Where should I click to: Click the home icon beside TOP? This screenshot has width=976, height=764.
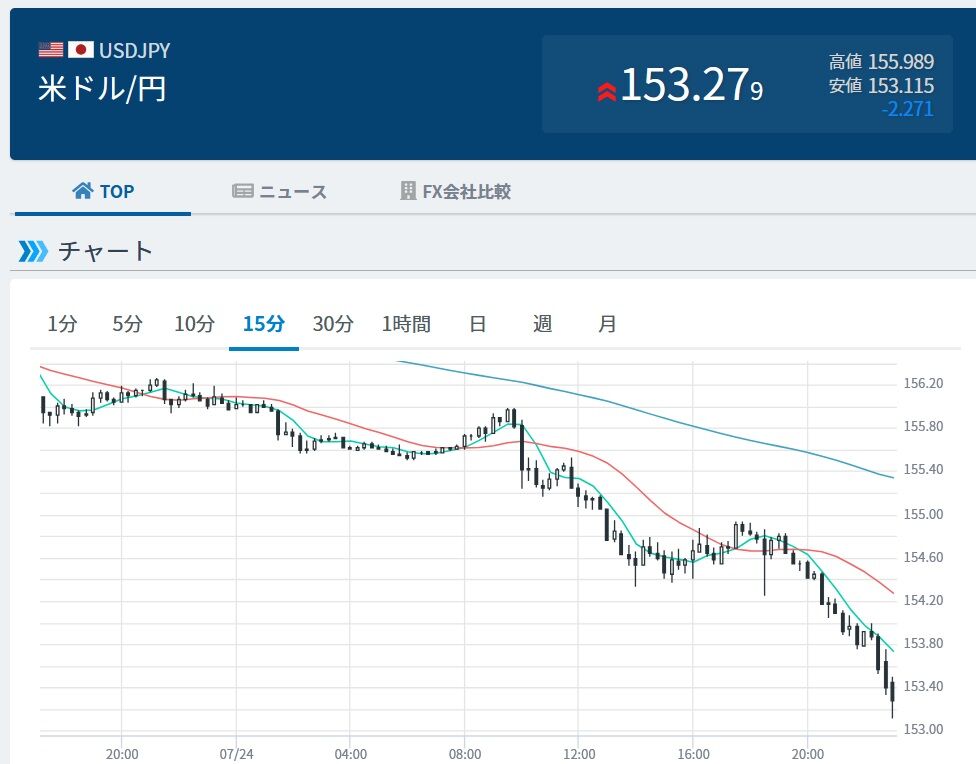[82, 191]
